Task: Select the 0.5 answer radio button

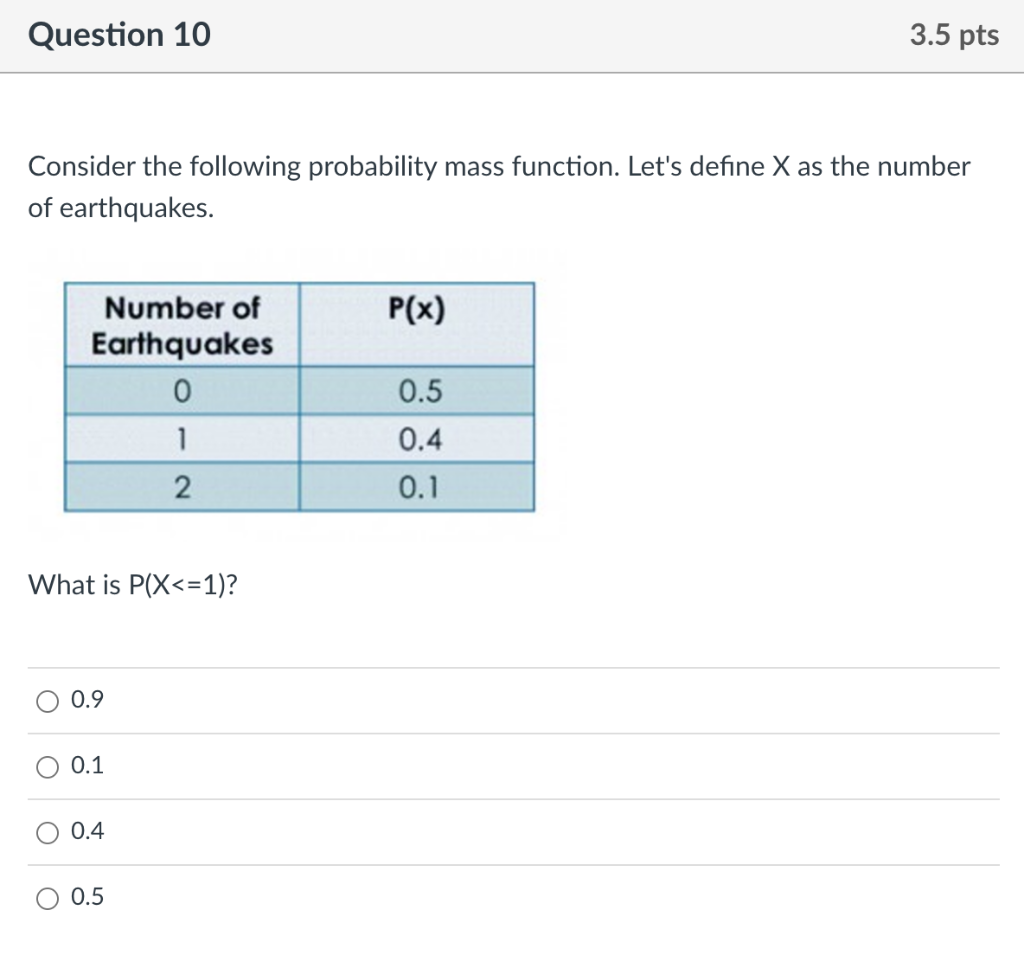Action: pyautogui.click(x=47, y=897)
